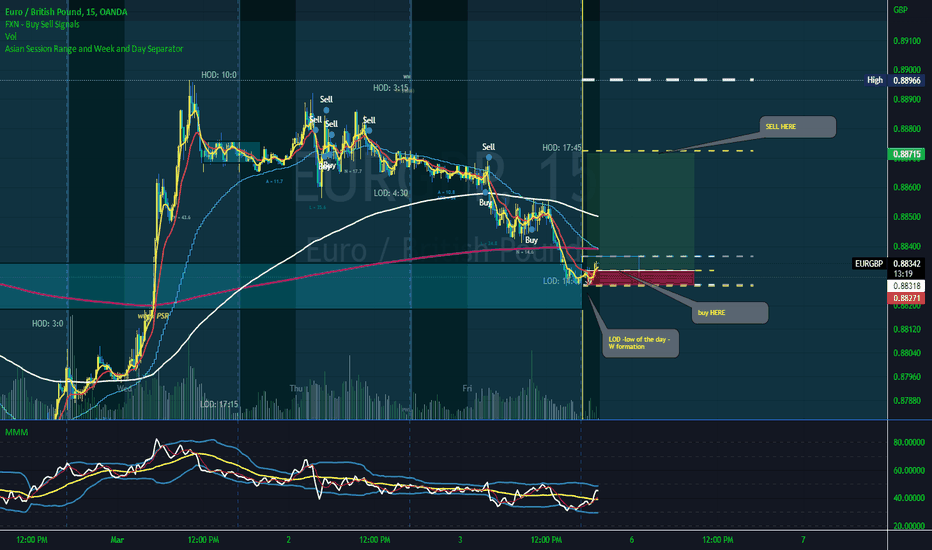Click '12:00 PM' between dates 3 and 6
This screenshot has width=932, height=550.
546,540
